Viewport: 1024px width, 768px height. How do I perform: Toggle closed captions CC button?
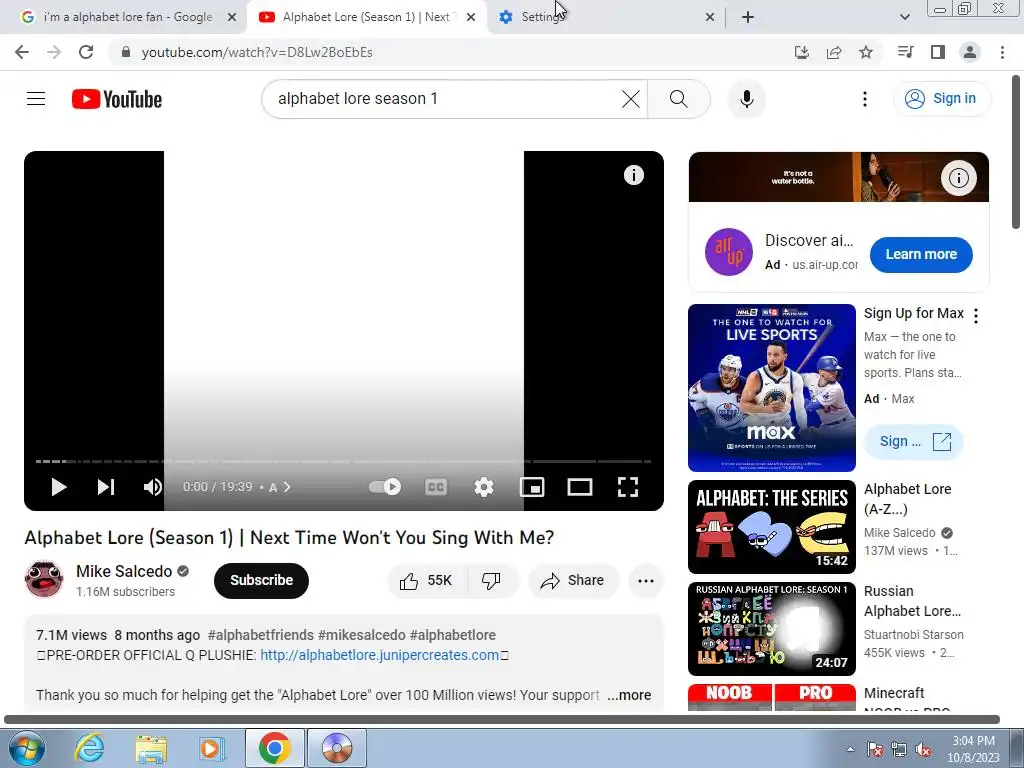click(x=436, y=487)
